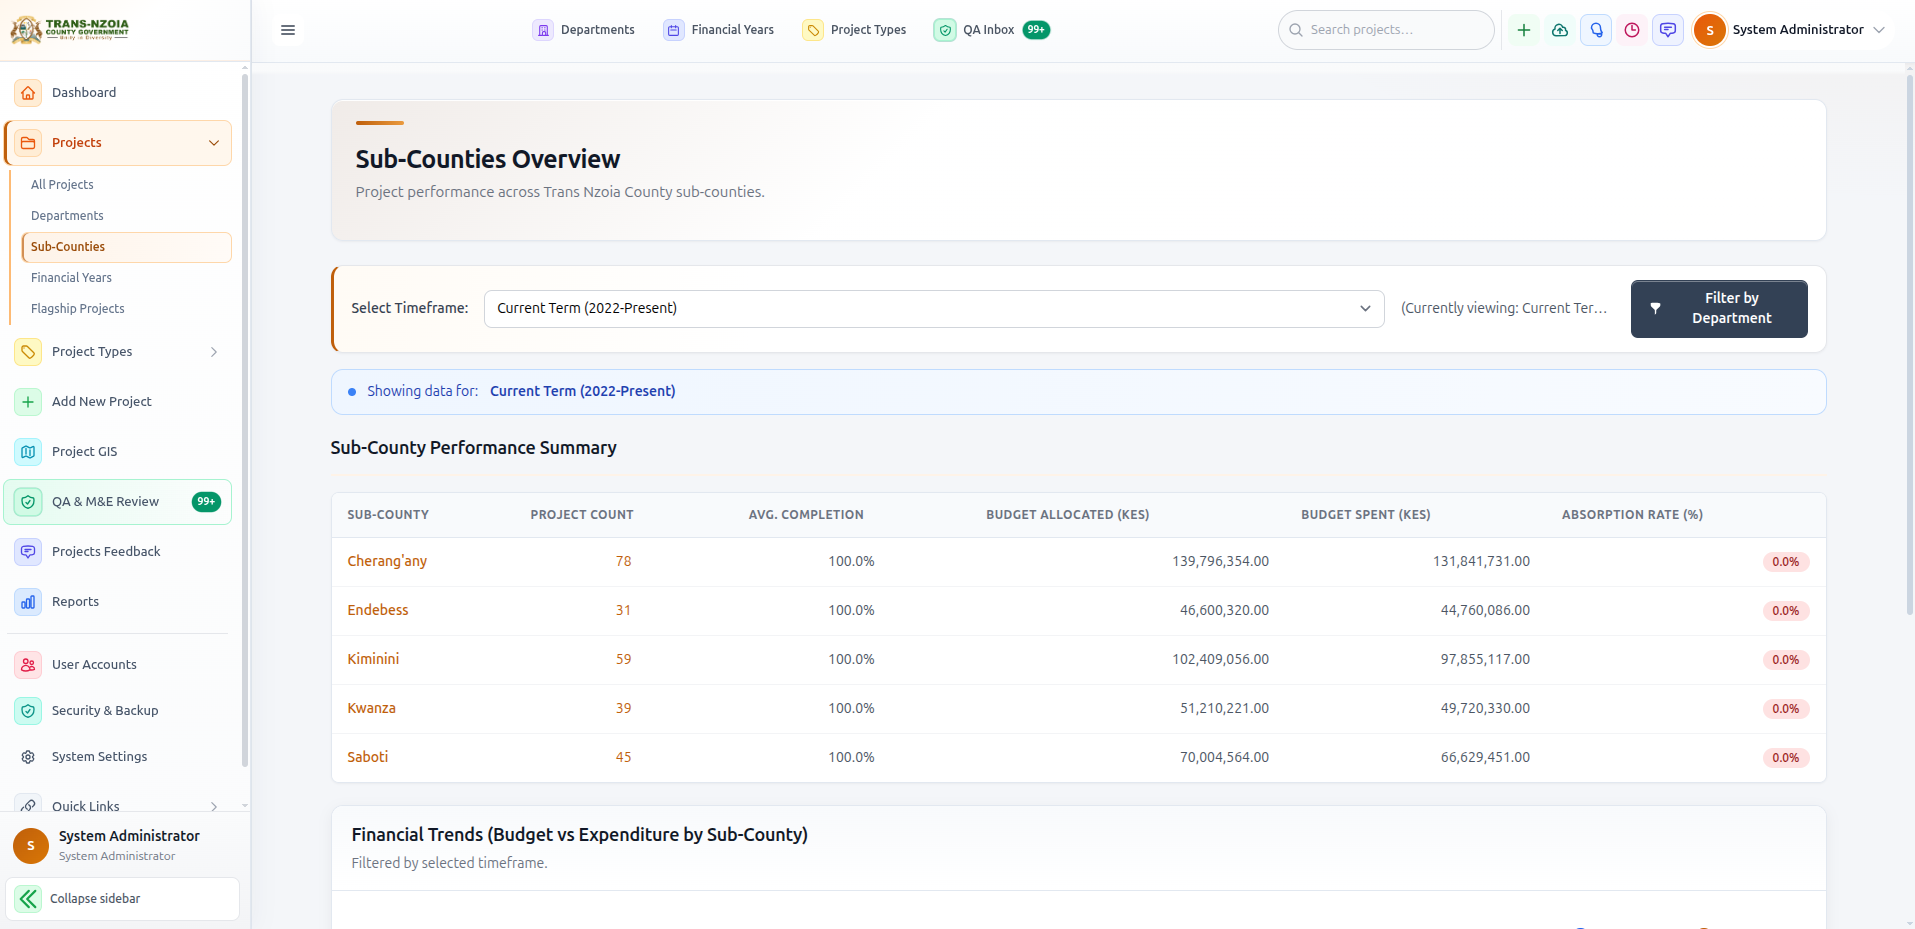Click Kiminini budget allocated 102,409,056.00
The height and width of the screenshot is (929, 1915).
click(x=1220, y=660)
